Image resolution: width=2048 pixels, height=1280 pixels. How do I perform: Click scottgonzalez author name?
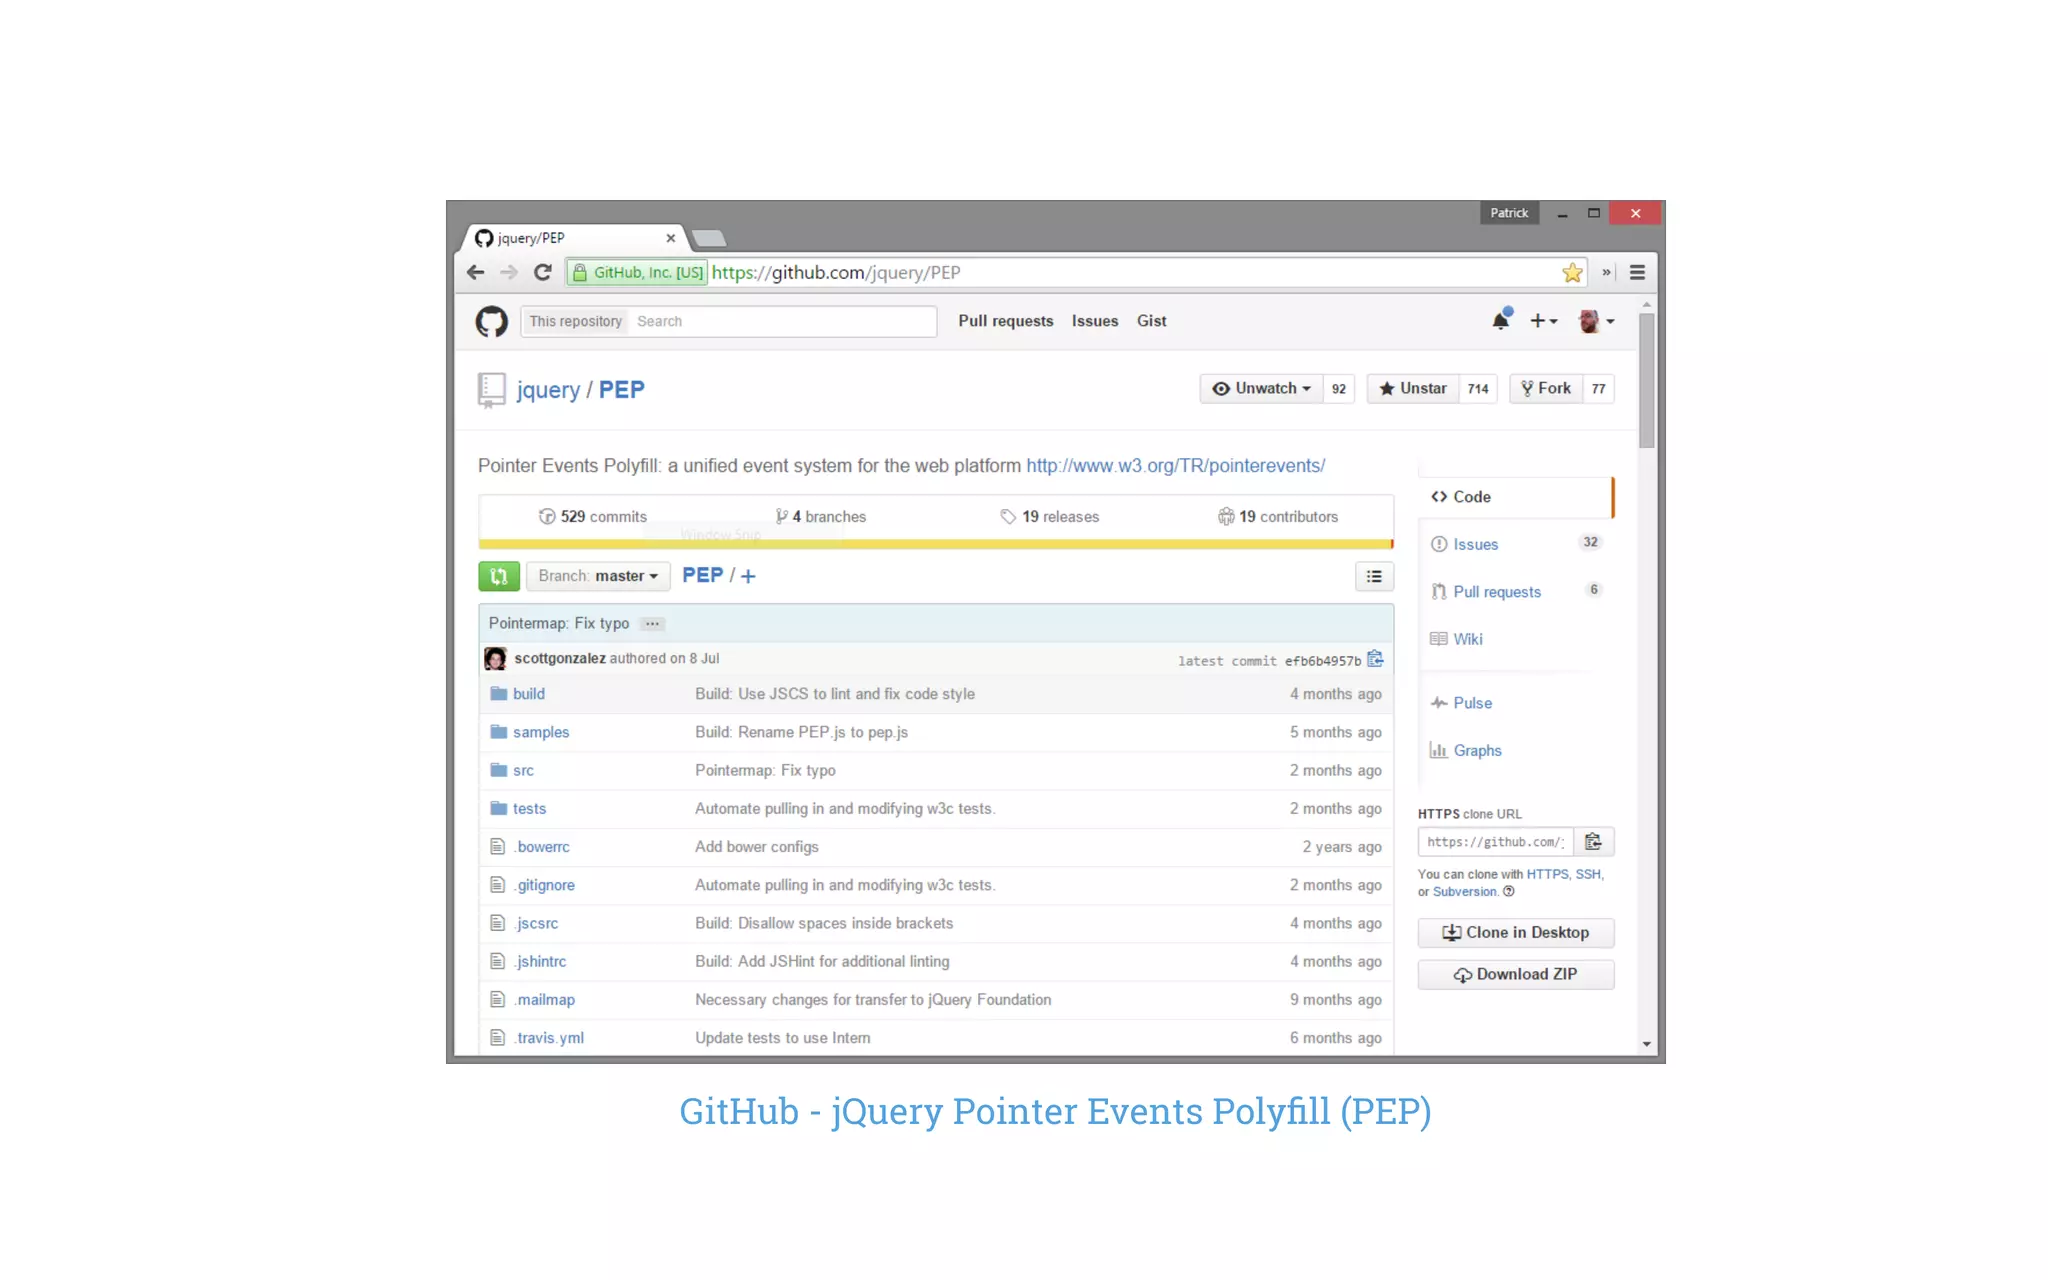click(560, 658)
